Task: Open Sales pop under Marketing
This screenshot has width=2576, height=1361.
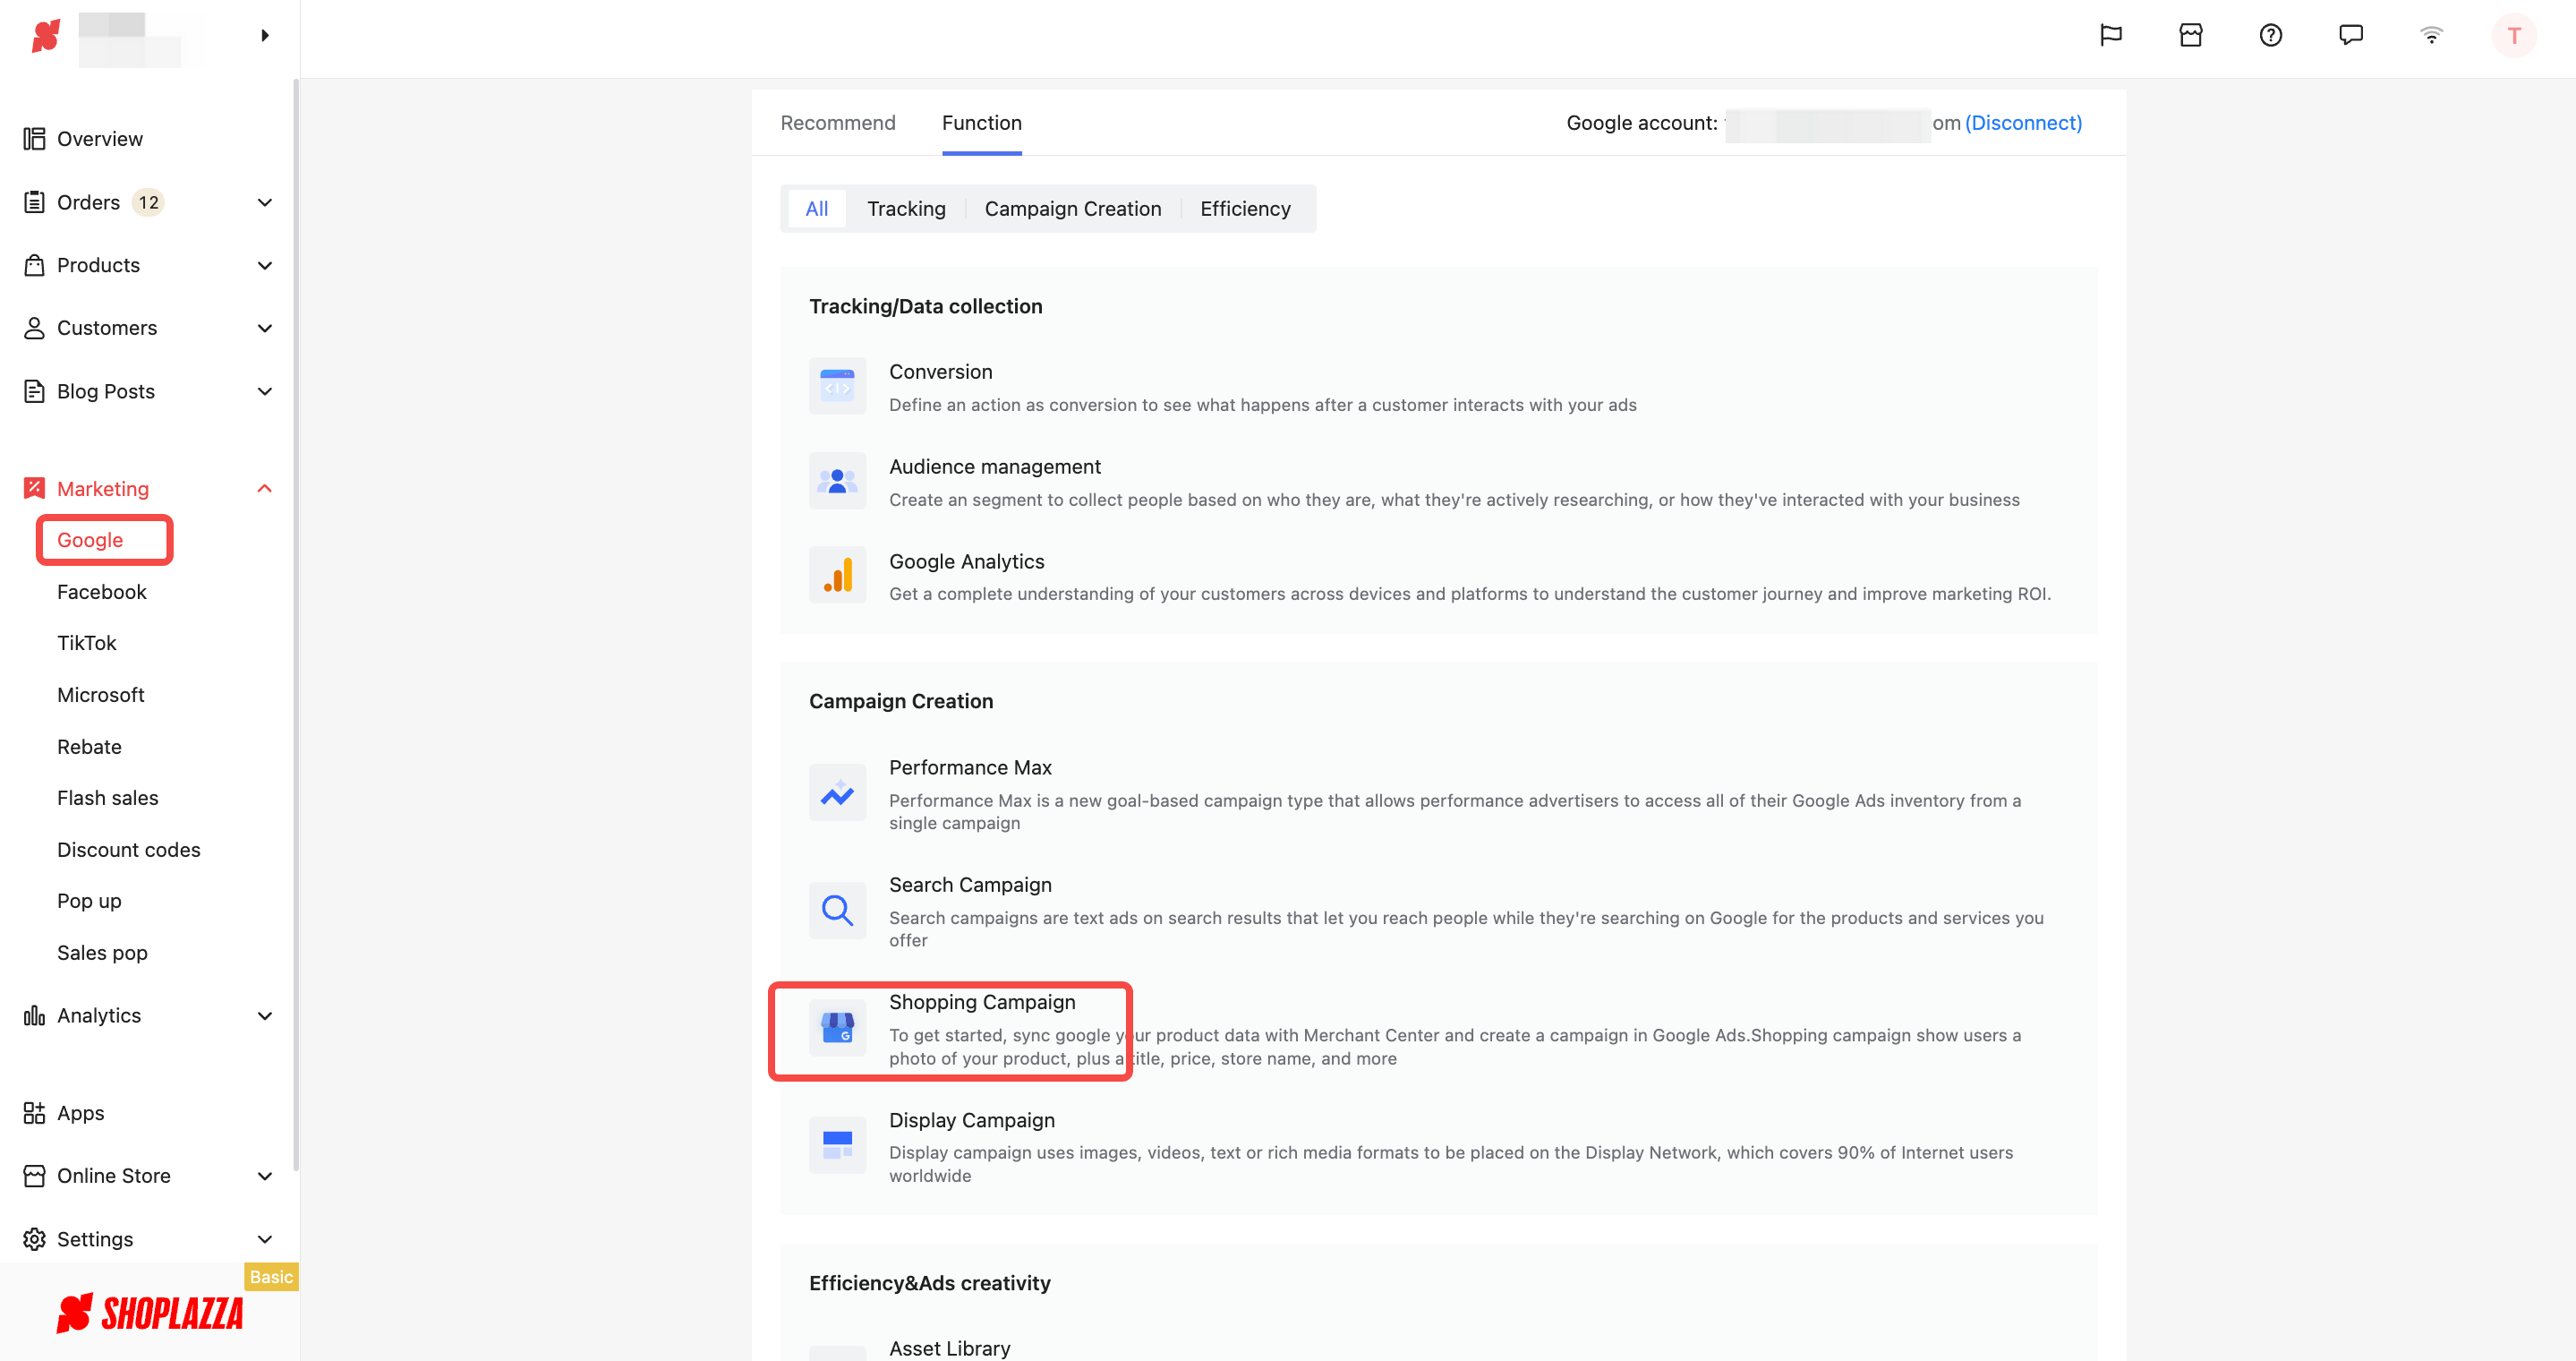Action: coord(102,953)
